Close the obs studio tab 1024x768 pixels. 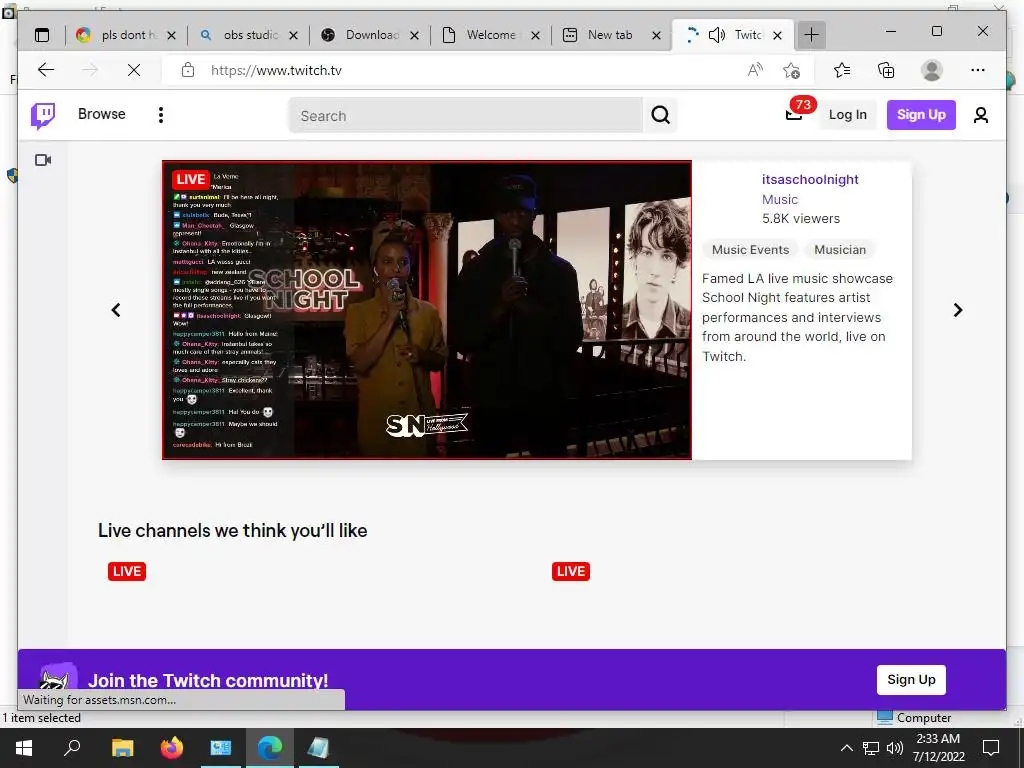tap(294, 35)
